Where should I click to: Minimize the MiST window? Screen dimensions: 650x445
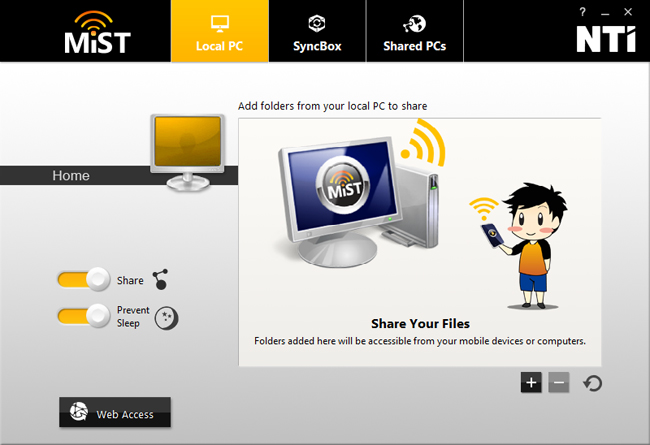(605, 13)
